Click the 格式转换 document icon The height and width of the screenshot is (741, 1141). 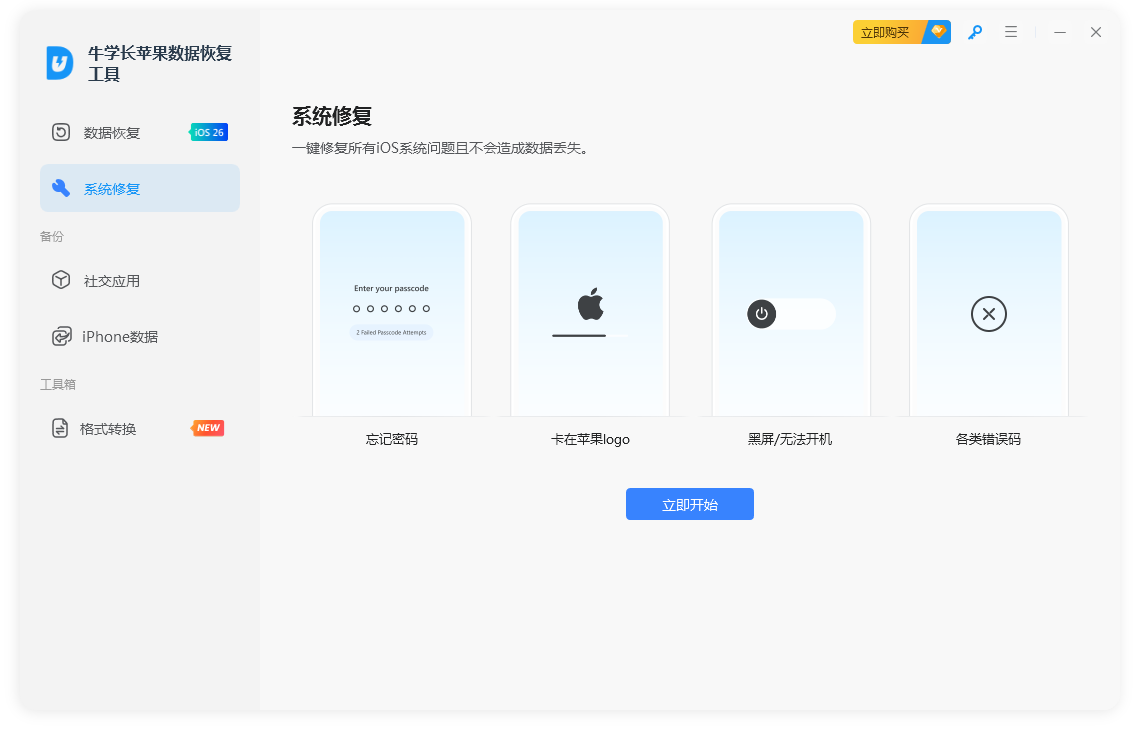click(61, 428)
